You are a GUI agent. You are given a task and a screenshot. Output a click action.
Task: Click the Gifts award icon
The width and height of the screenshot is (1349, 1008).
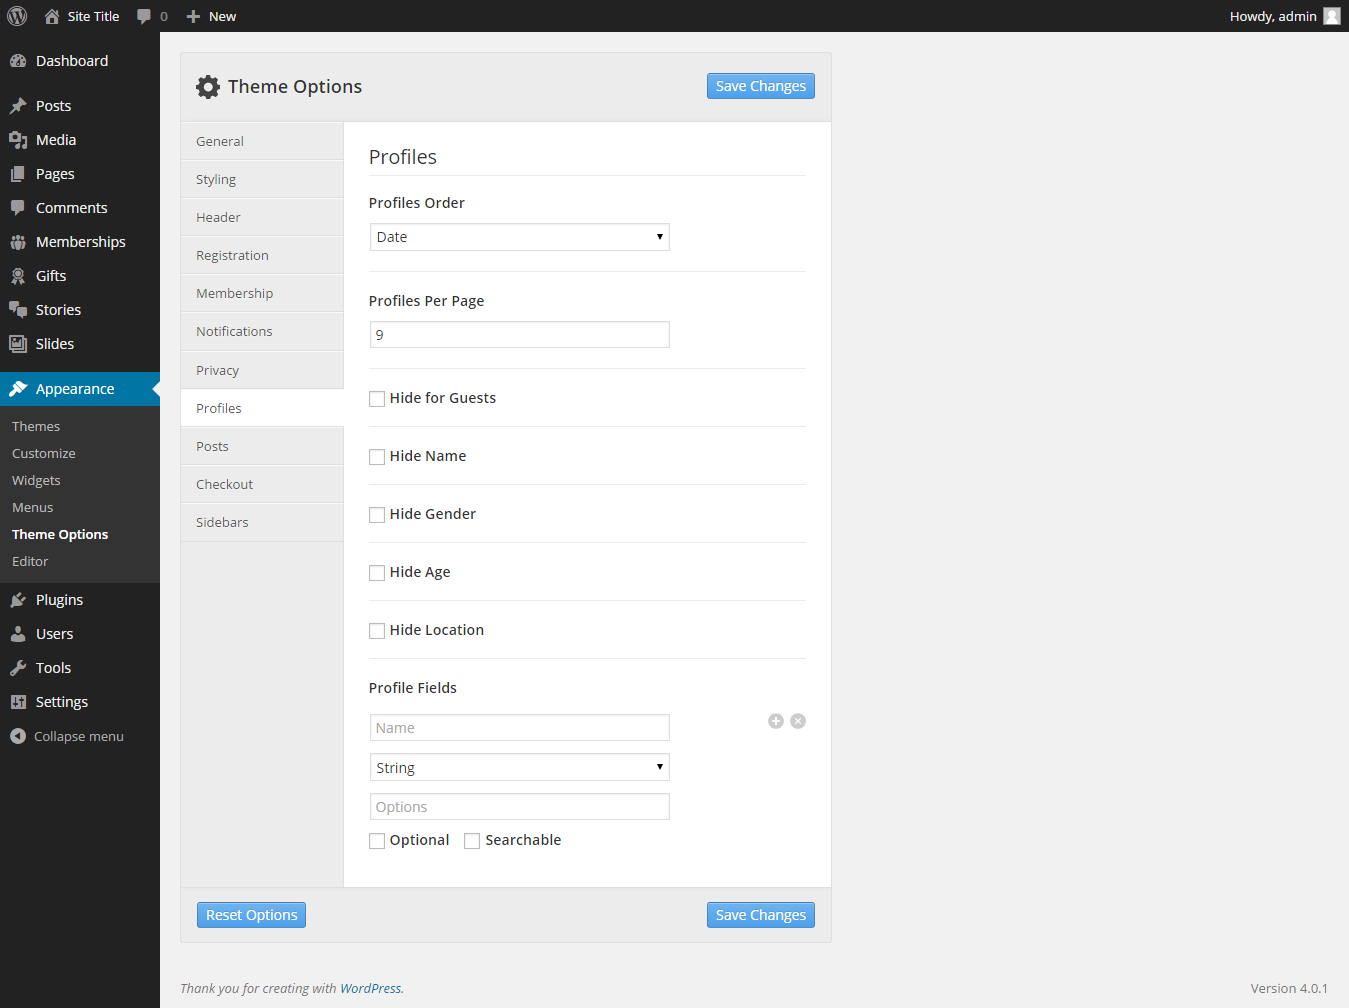18,276
